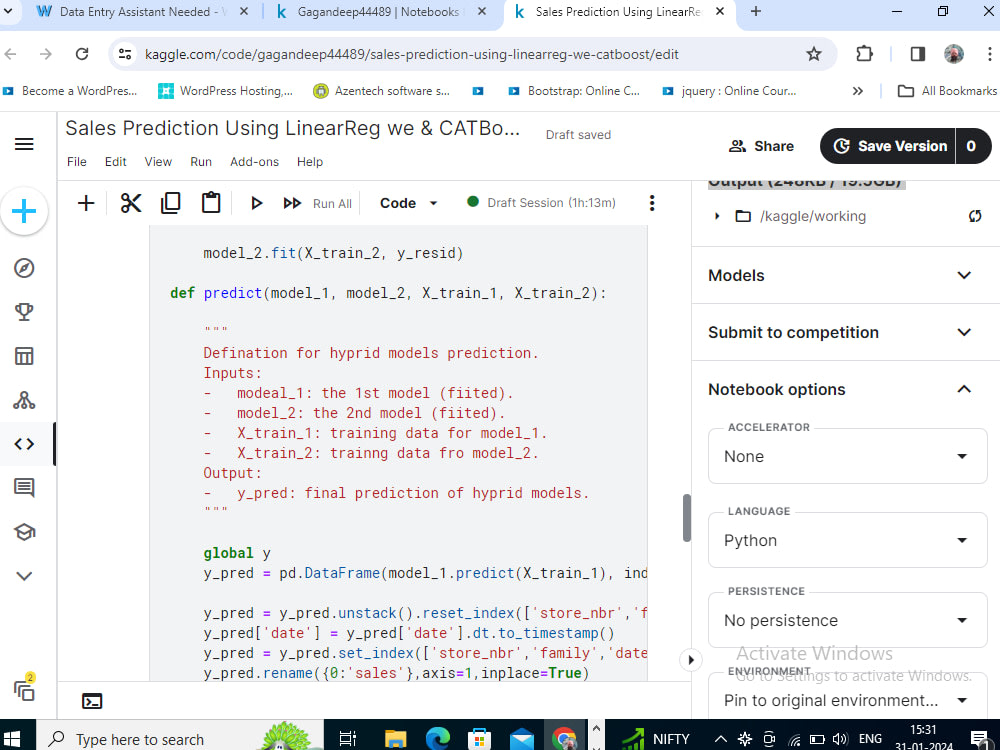
Task: Open the Code panel in the left sidebar
Action: coord(24,444)
